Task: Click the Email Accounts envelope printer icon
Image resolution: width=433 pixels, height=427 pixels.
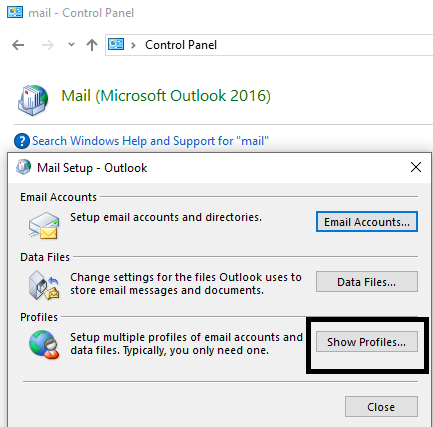Action: 44,225
